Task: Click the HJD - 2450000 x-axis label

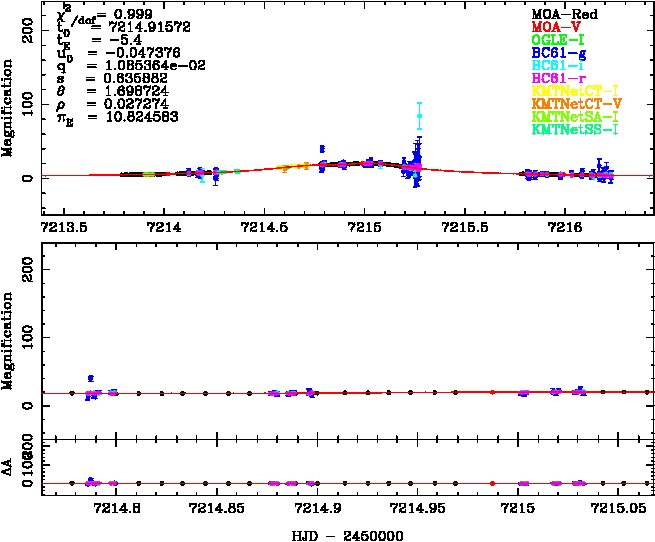Action: pyautogui.click(x=345, y=533)
